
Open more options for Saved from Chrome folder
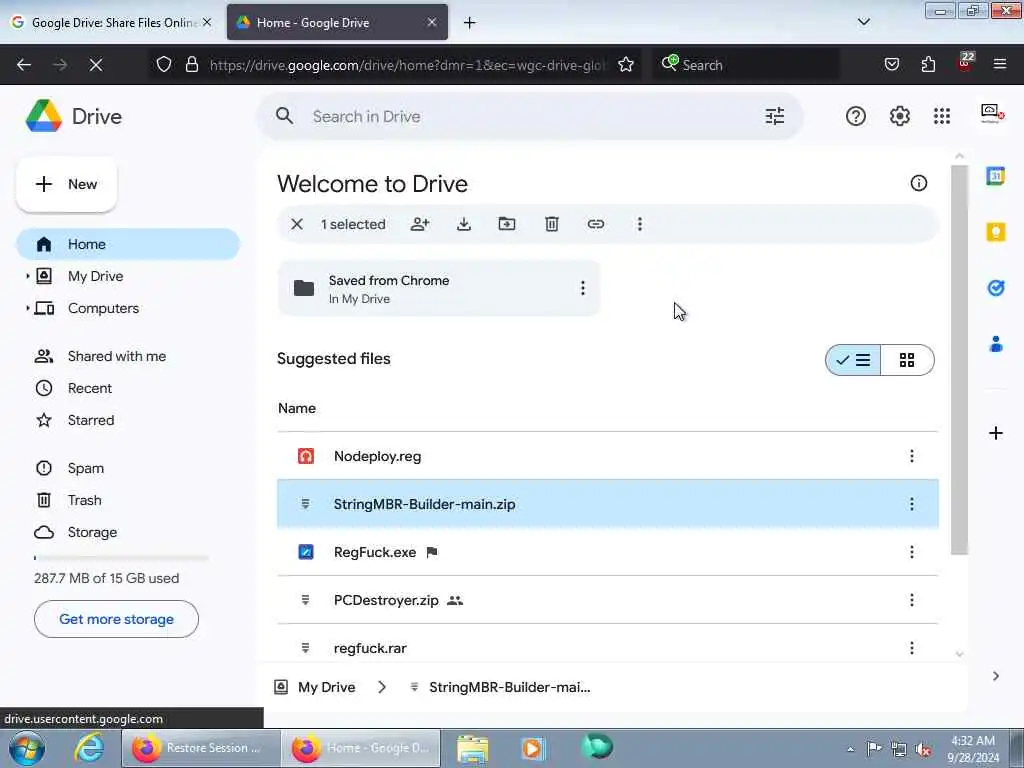click(583, 288)
